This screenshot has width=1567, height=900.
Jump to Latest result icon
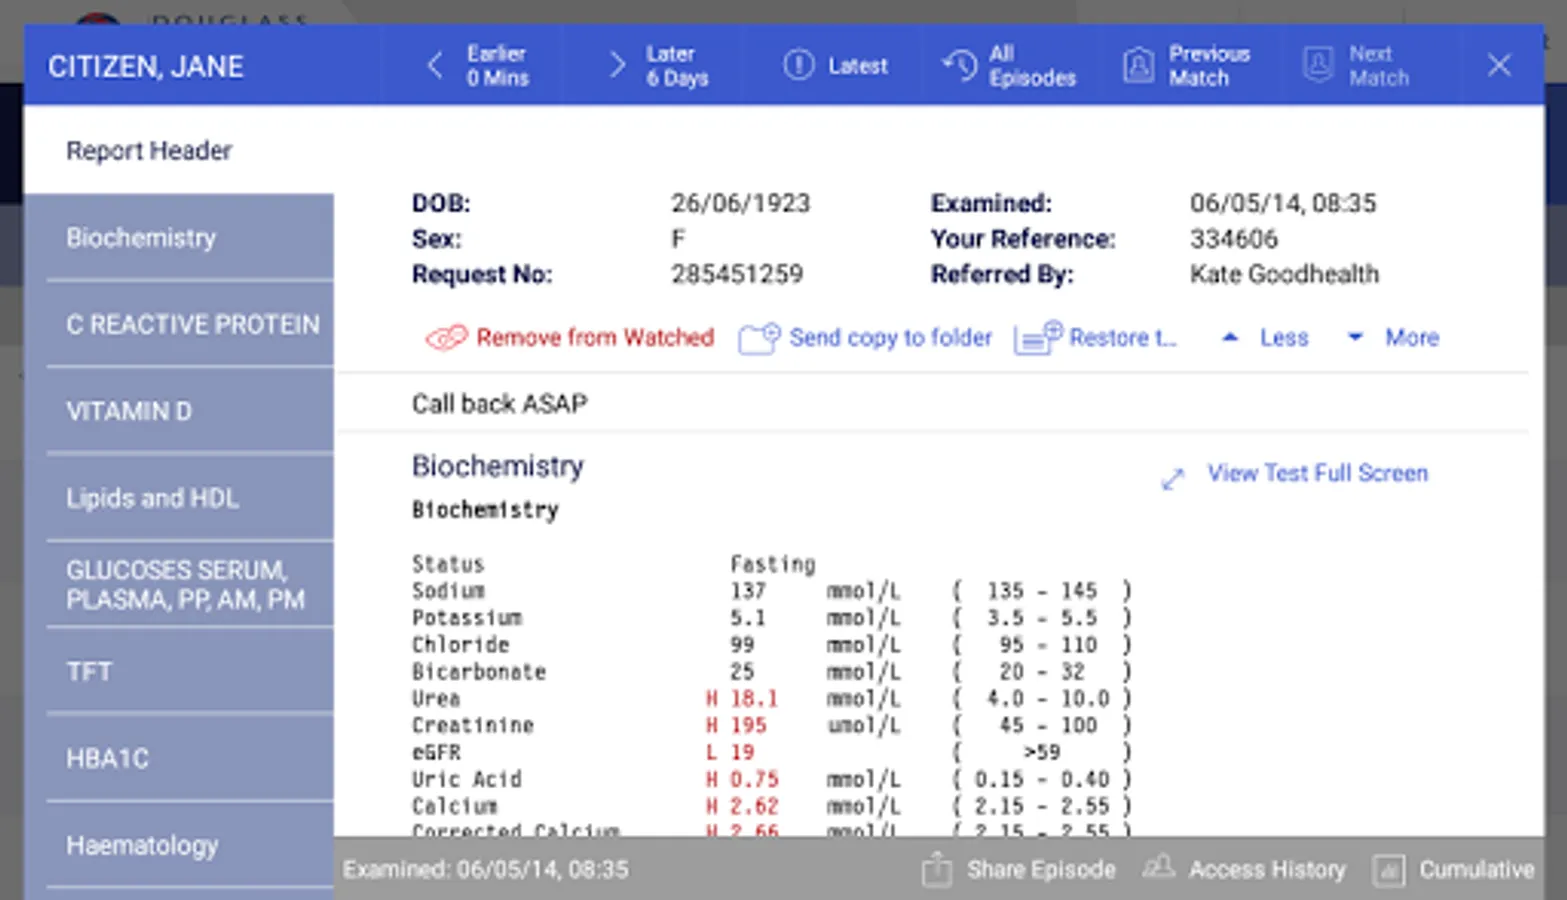coord(798,66)
